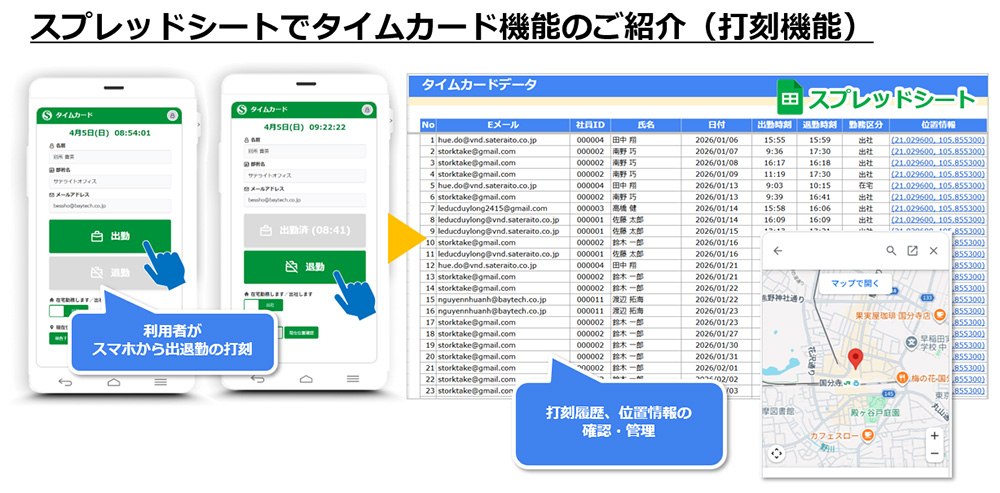Toggle the 出社 switch on right phone

(x=261, y=305)
